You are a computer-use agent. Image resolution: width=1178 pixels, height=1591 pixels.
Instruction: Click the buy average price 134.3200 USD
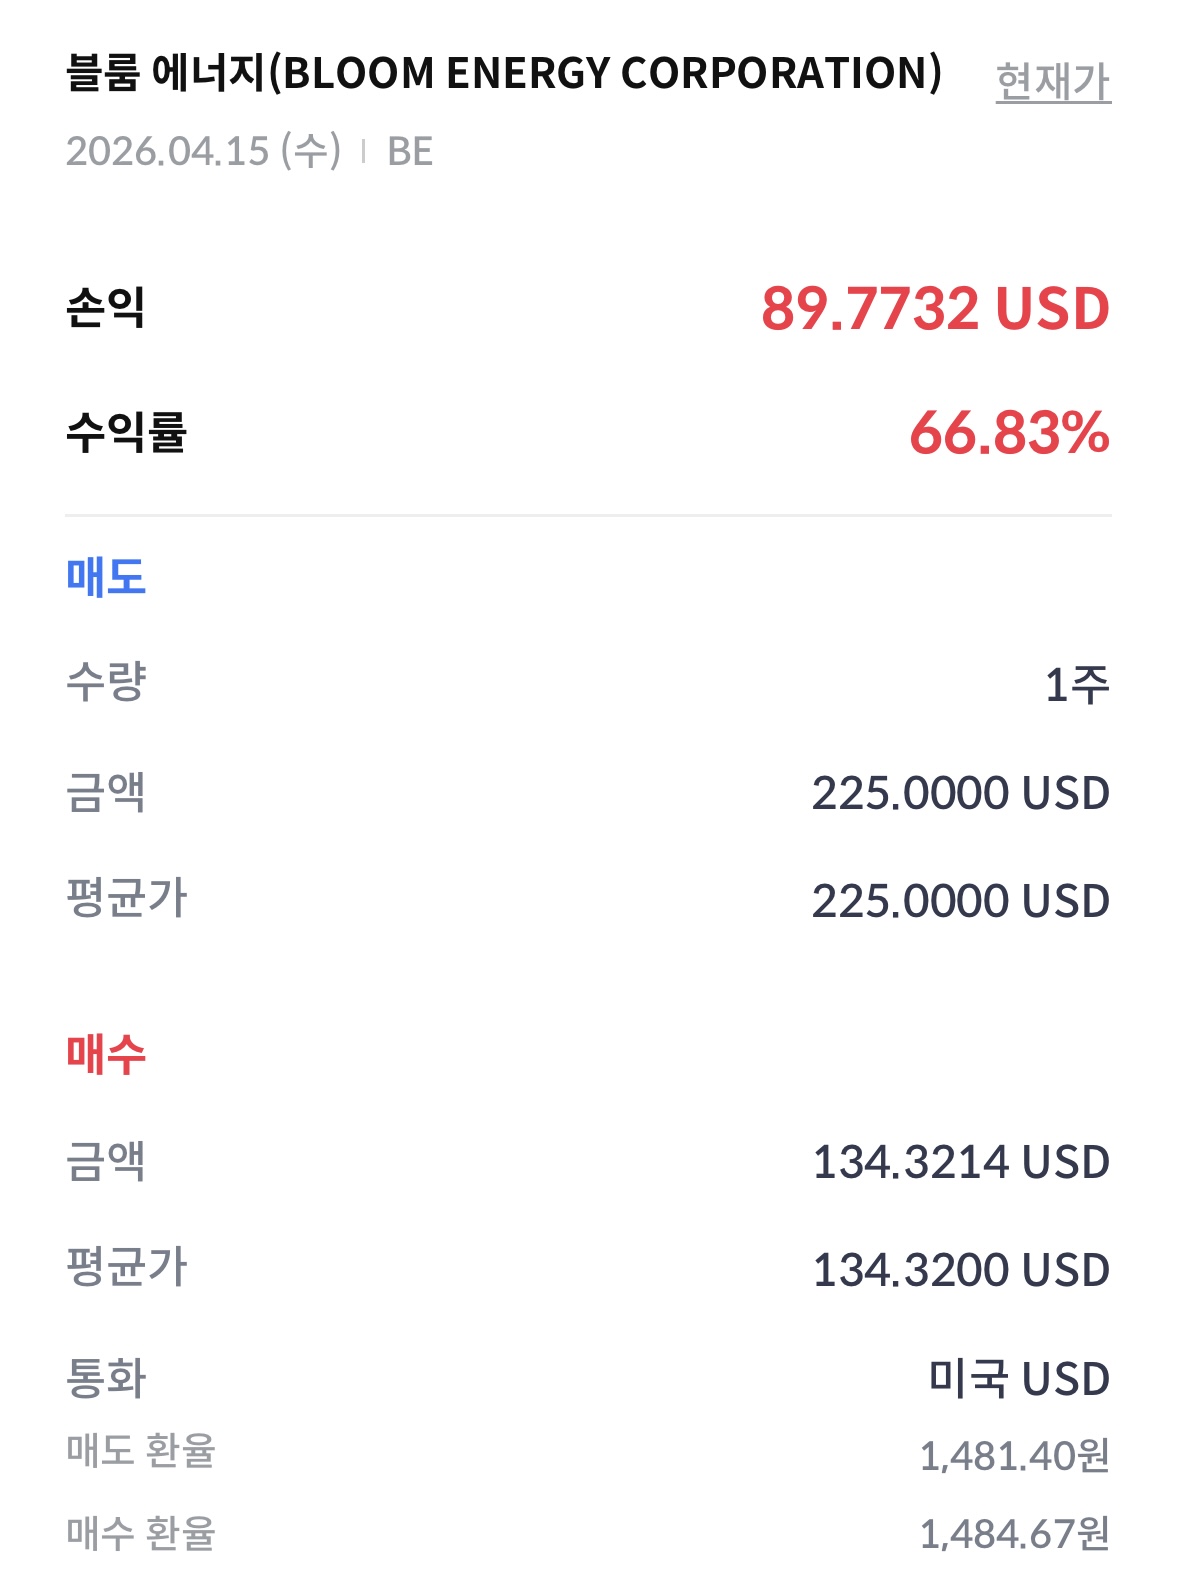tap(960, 1270)
